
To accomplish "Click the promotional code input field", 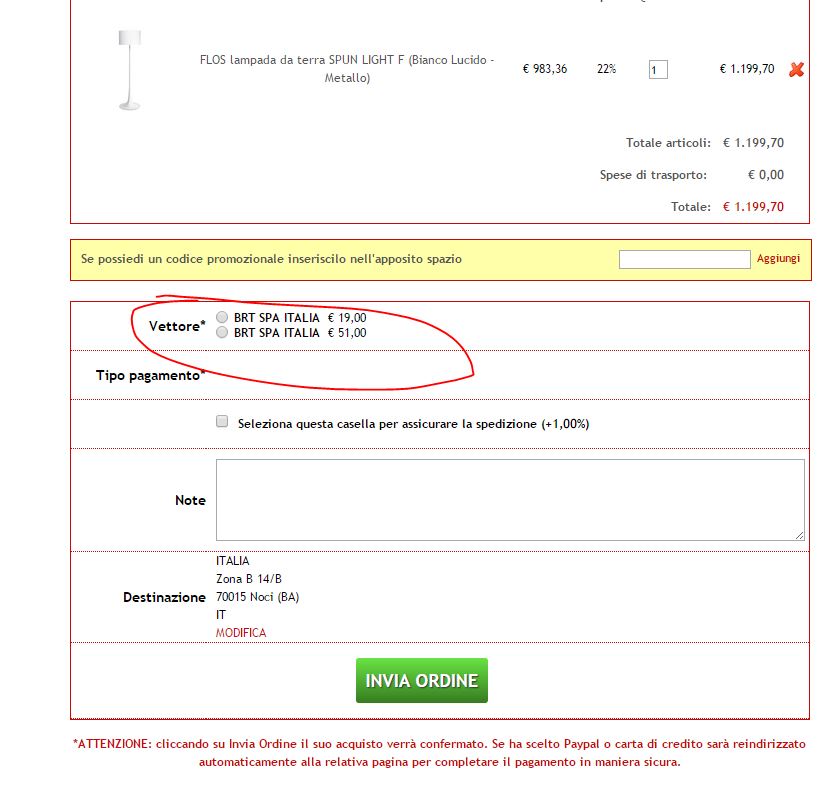I will [x=684, y=259].
